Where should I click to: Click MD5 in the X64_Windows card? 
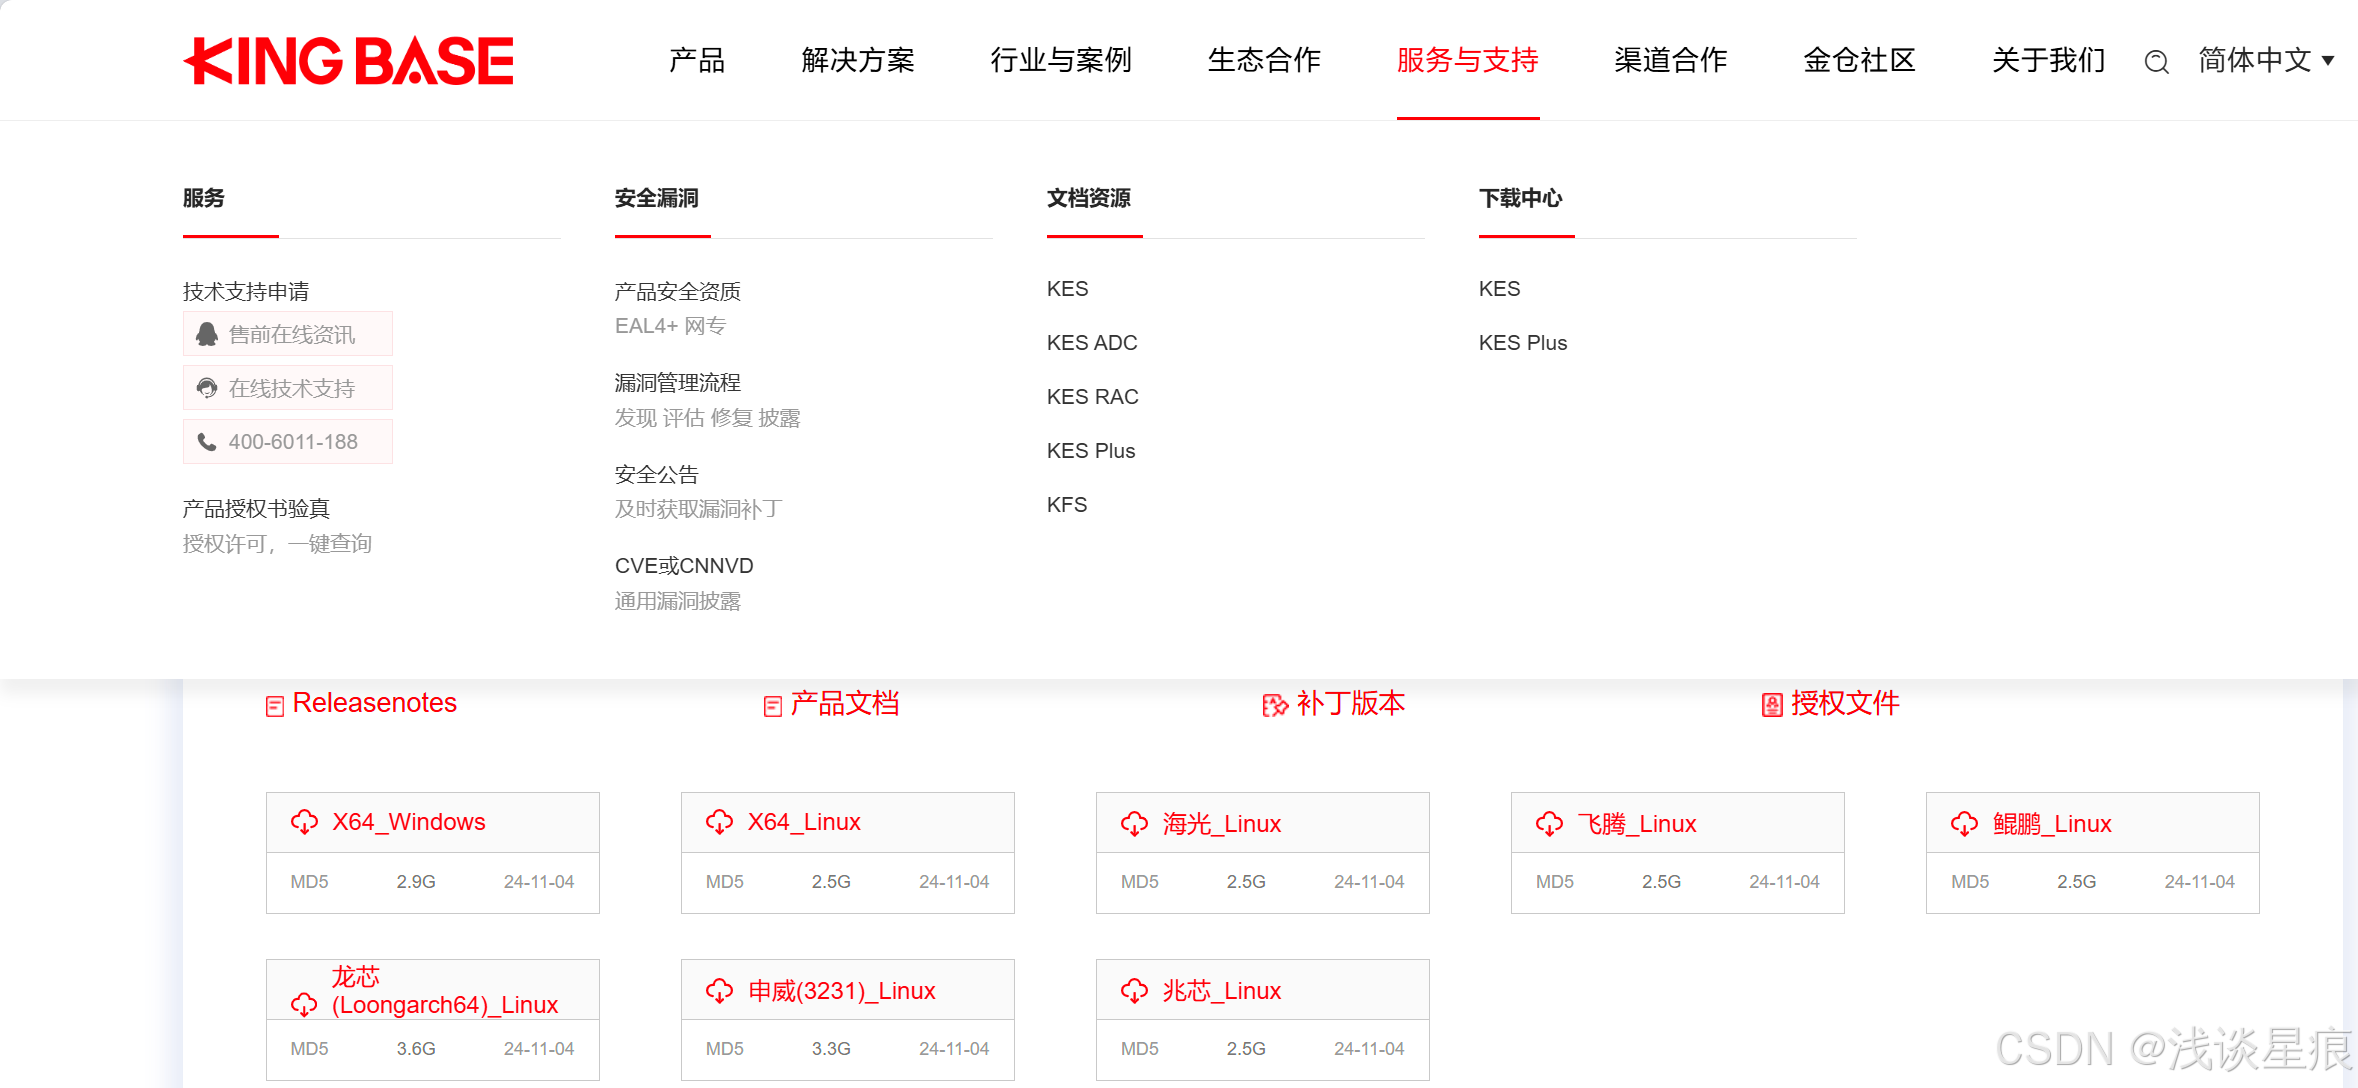(x=310, y=882)
